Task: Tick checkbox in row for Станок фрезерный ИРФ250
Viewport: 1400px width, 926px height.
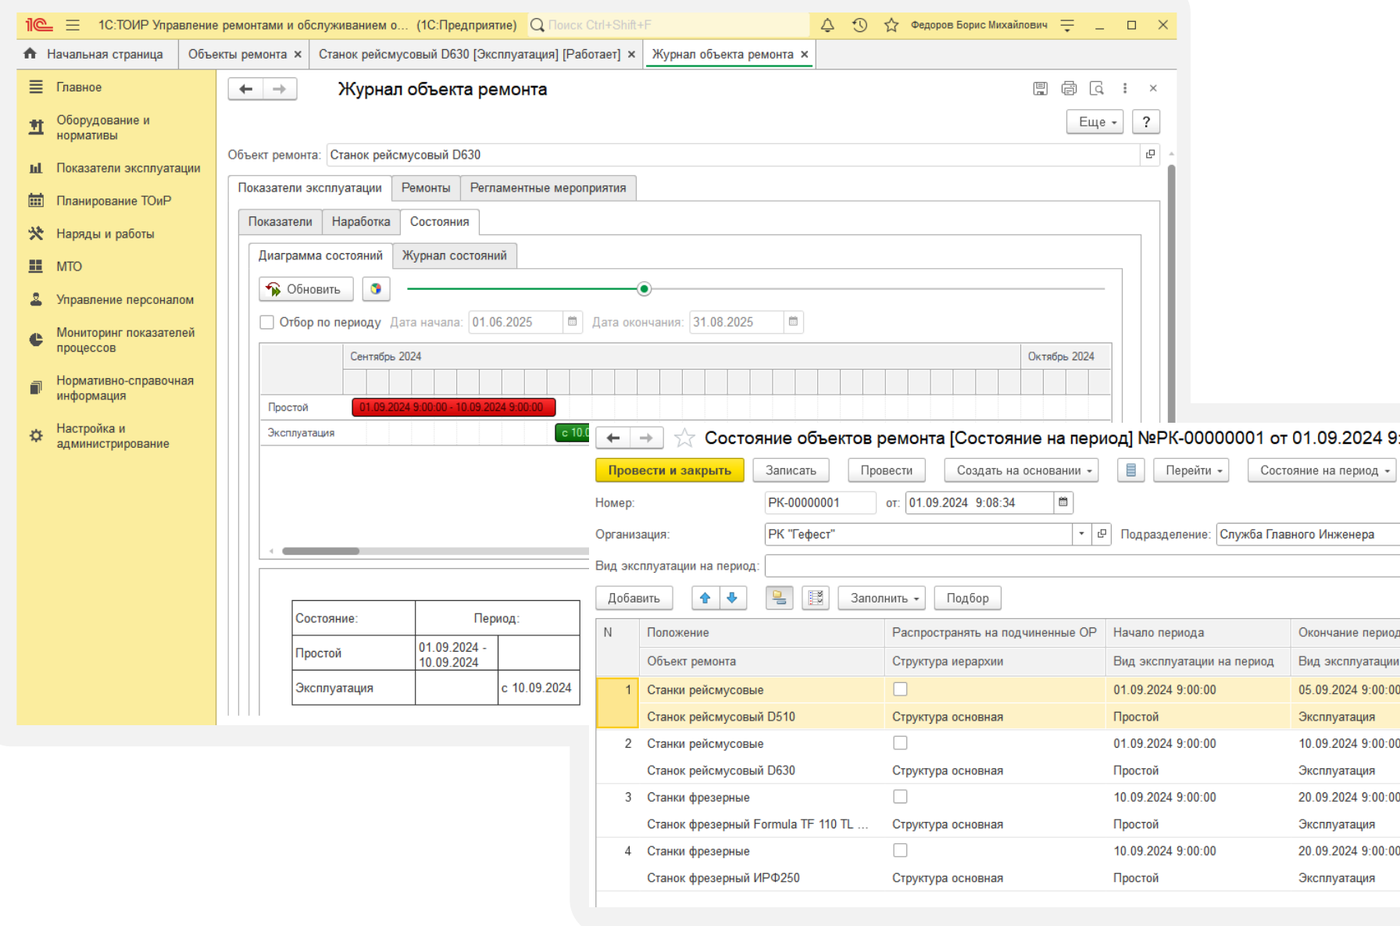Action: [x=900, y=850]
